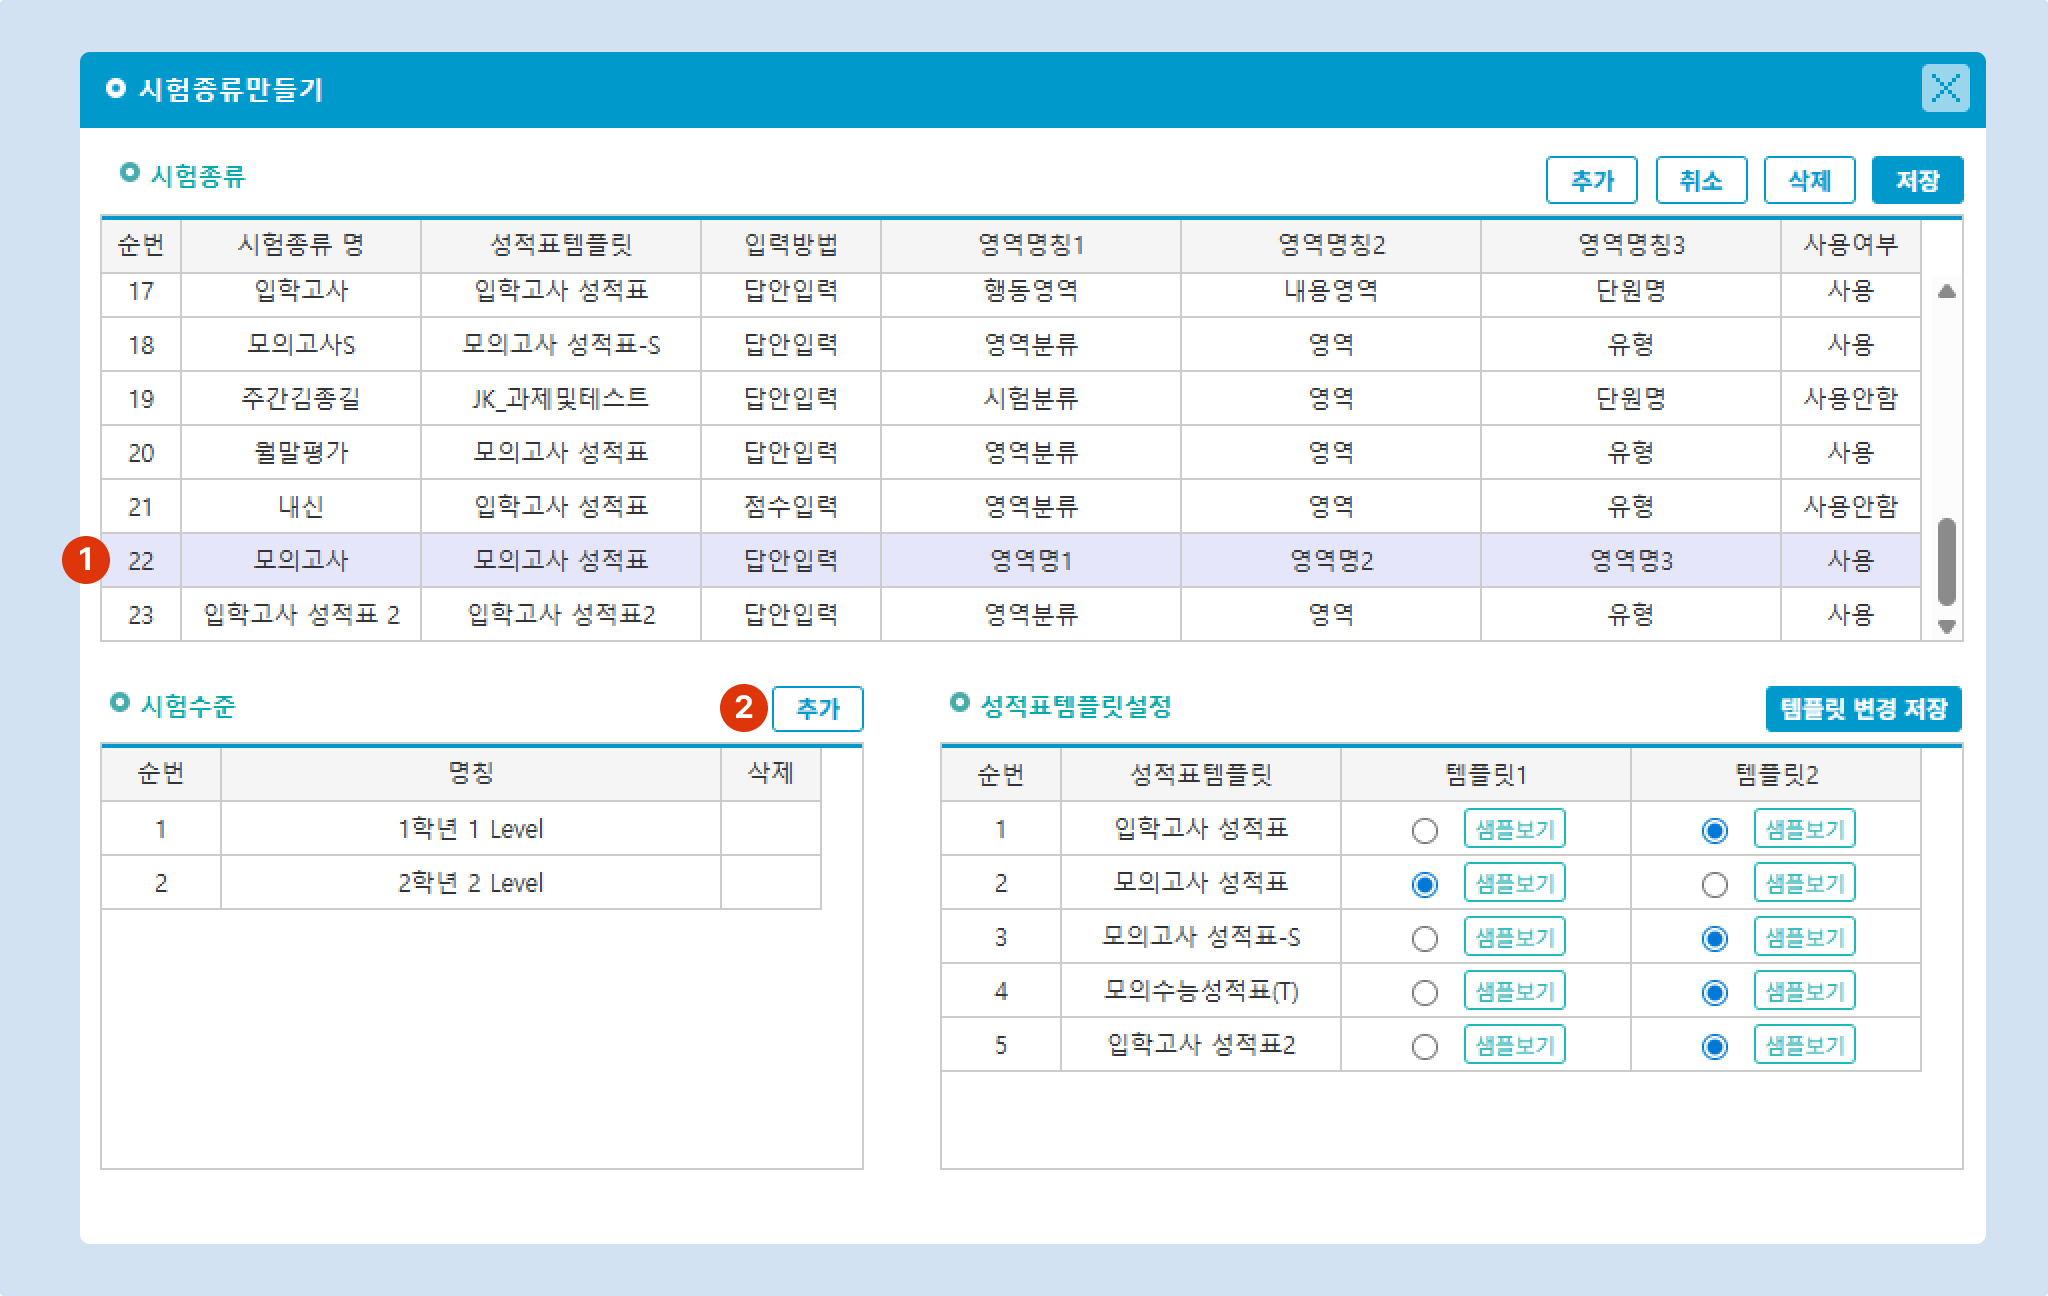Select 템플릿1 radio for 입학고사 성적표
Screen dimensions: 2048x1296
pos(1424,831)
